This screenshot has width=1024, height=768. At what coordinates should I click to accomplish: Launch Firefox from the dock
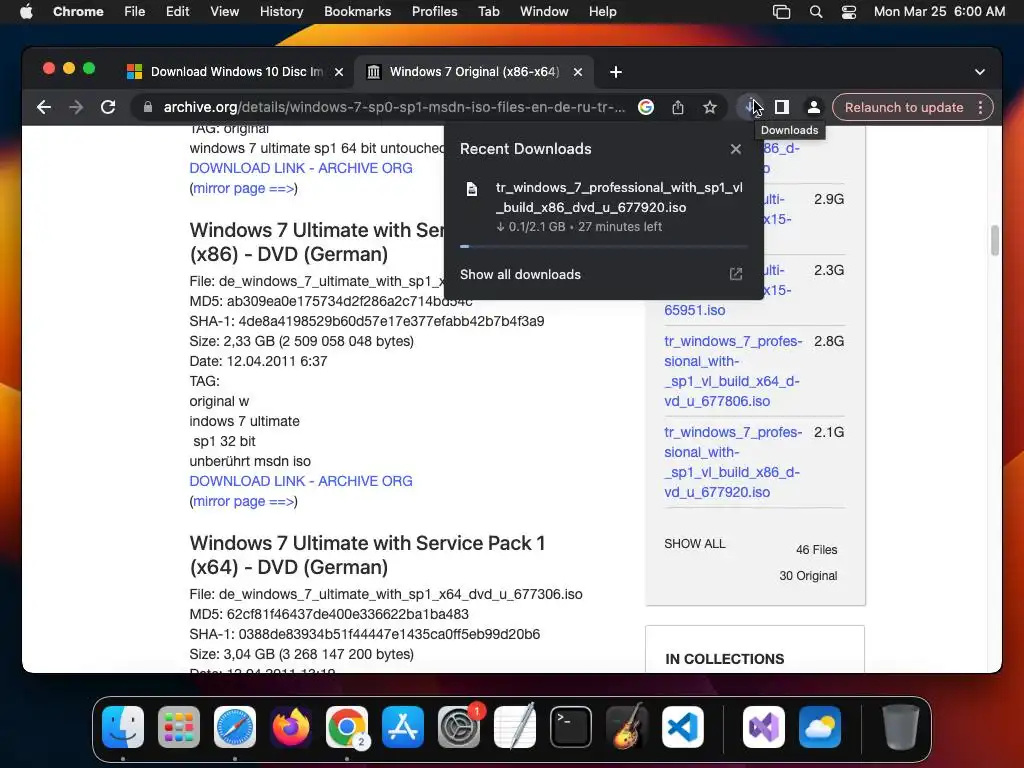pos(291,727)
